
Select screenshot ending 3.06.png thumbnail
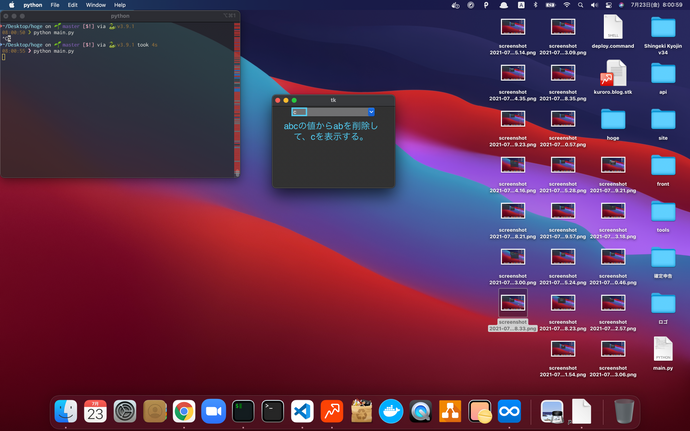613,349
